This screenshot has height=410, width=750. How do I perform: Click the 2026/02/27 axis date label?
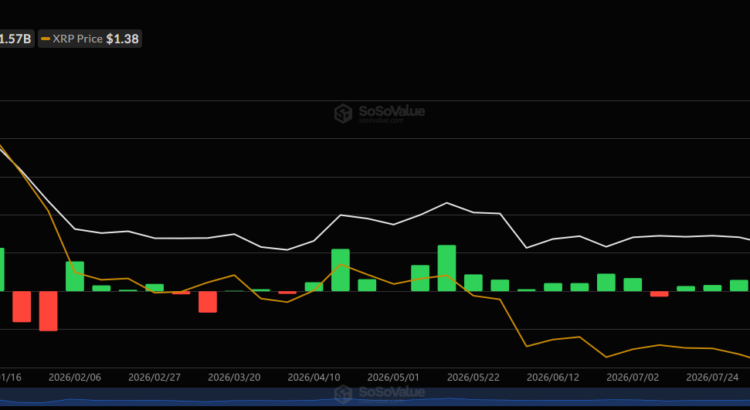click(154, 377)
